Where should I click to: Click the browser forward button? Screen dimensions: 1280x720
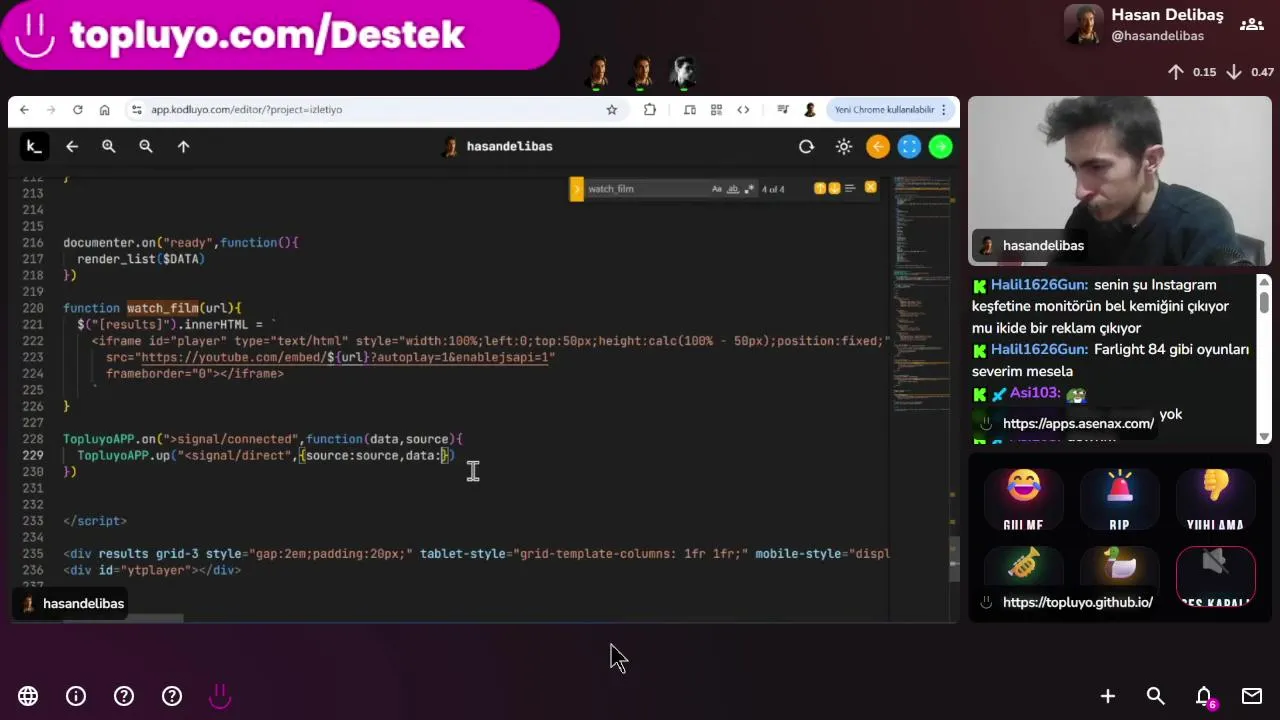pyautogui.click(x=50, y=110)
